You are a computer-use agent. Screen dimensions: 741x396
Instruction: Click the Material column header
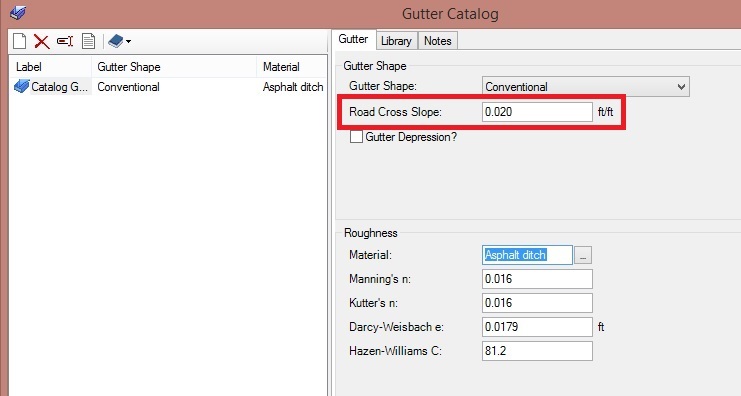click(292, 67)
